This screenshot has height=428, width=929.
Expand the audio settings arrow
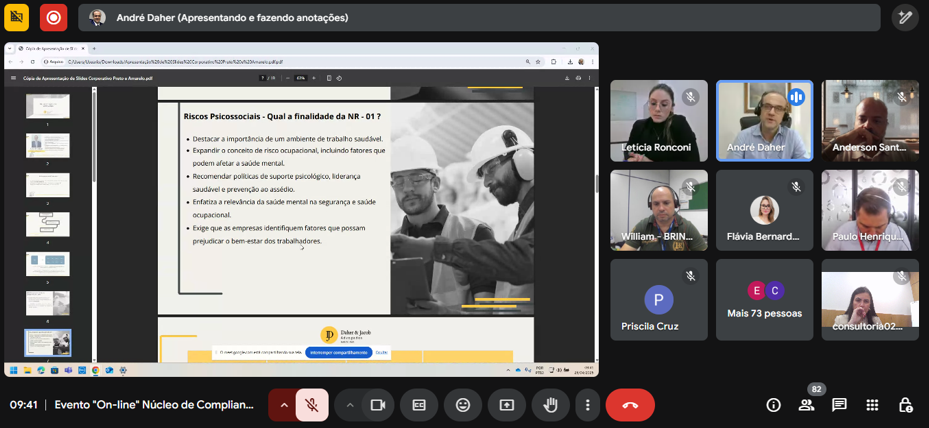[x=283, y=405]
